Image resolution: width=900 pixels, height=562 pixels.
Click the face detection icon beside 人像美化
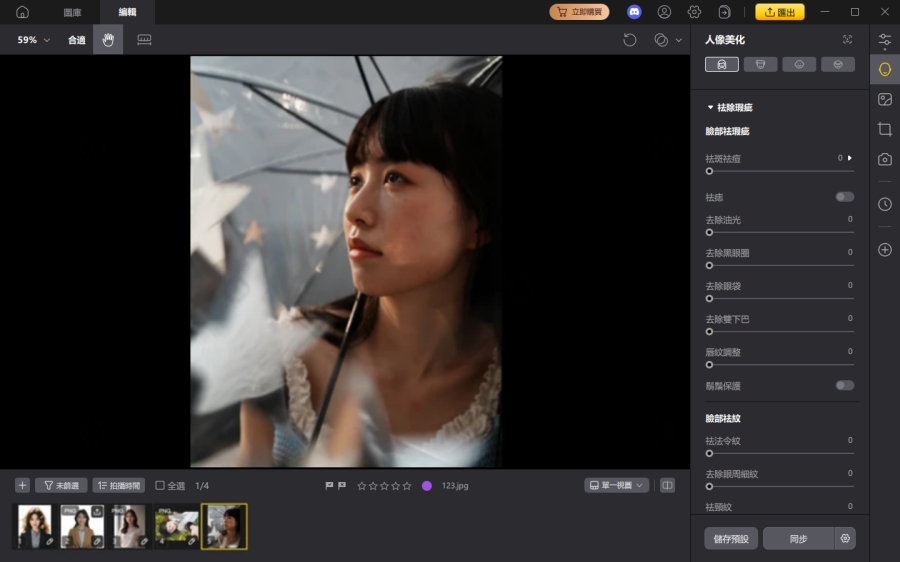click(x=847, y=40)
